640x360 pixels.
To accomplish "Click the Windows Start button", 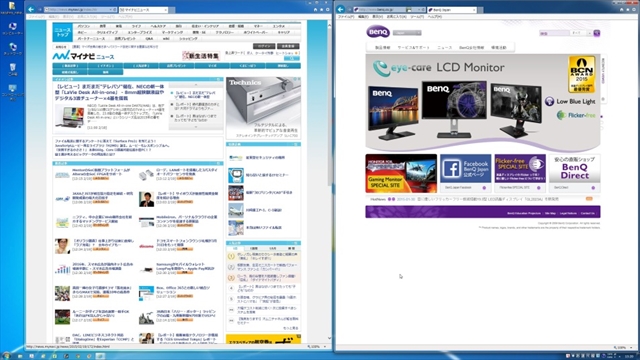I will [6, 356].
